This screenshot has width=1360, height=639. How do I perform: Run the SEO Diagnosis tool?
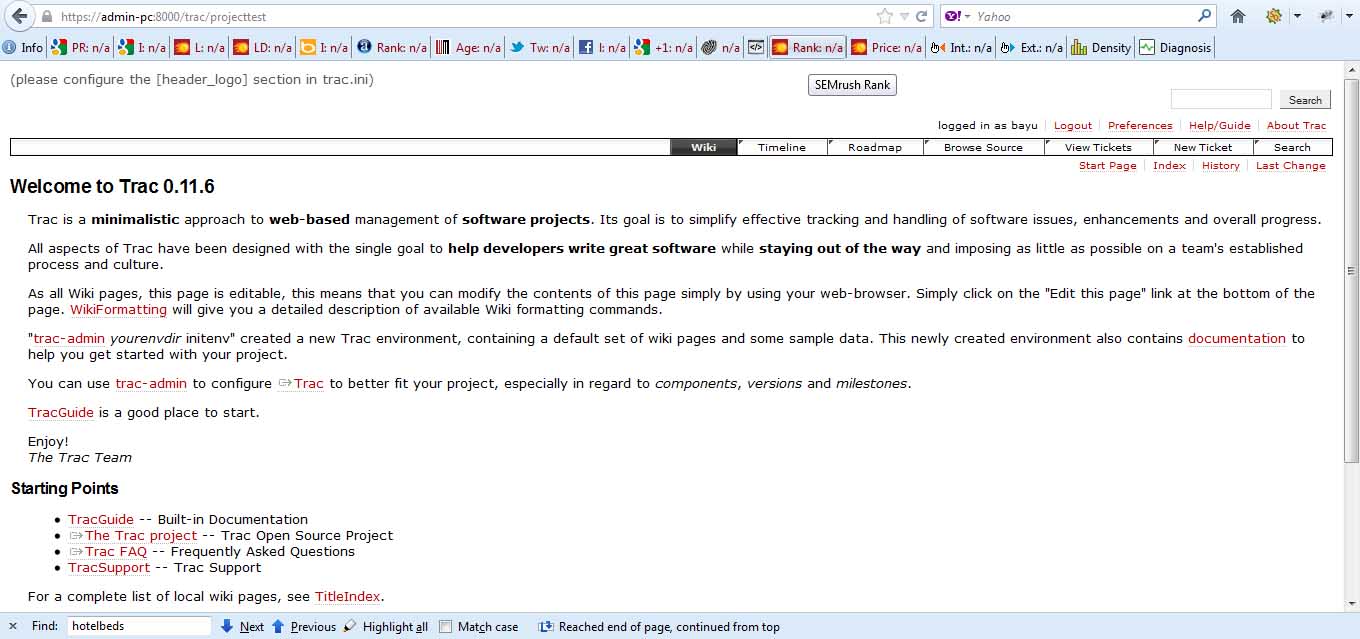tap(1175, 47)
